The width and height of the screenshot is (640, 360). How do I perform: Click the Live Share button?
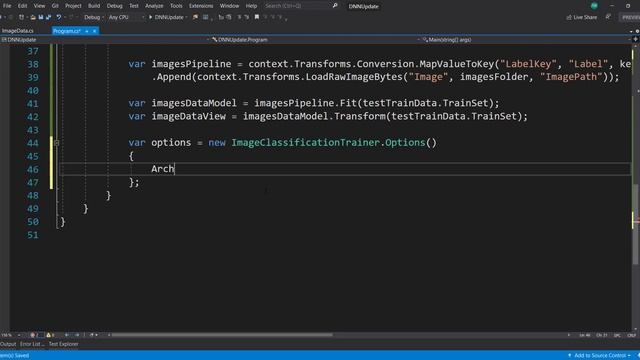582,17
